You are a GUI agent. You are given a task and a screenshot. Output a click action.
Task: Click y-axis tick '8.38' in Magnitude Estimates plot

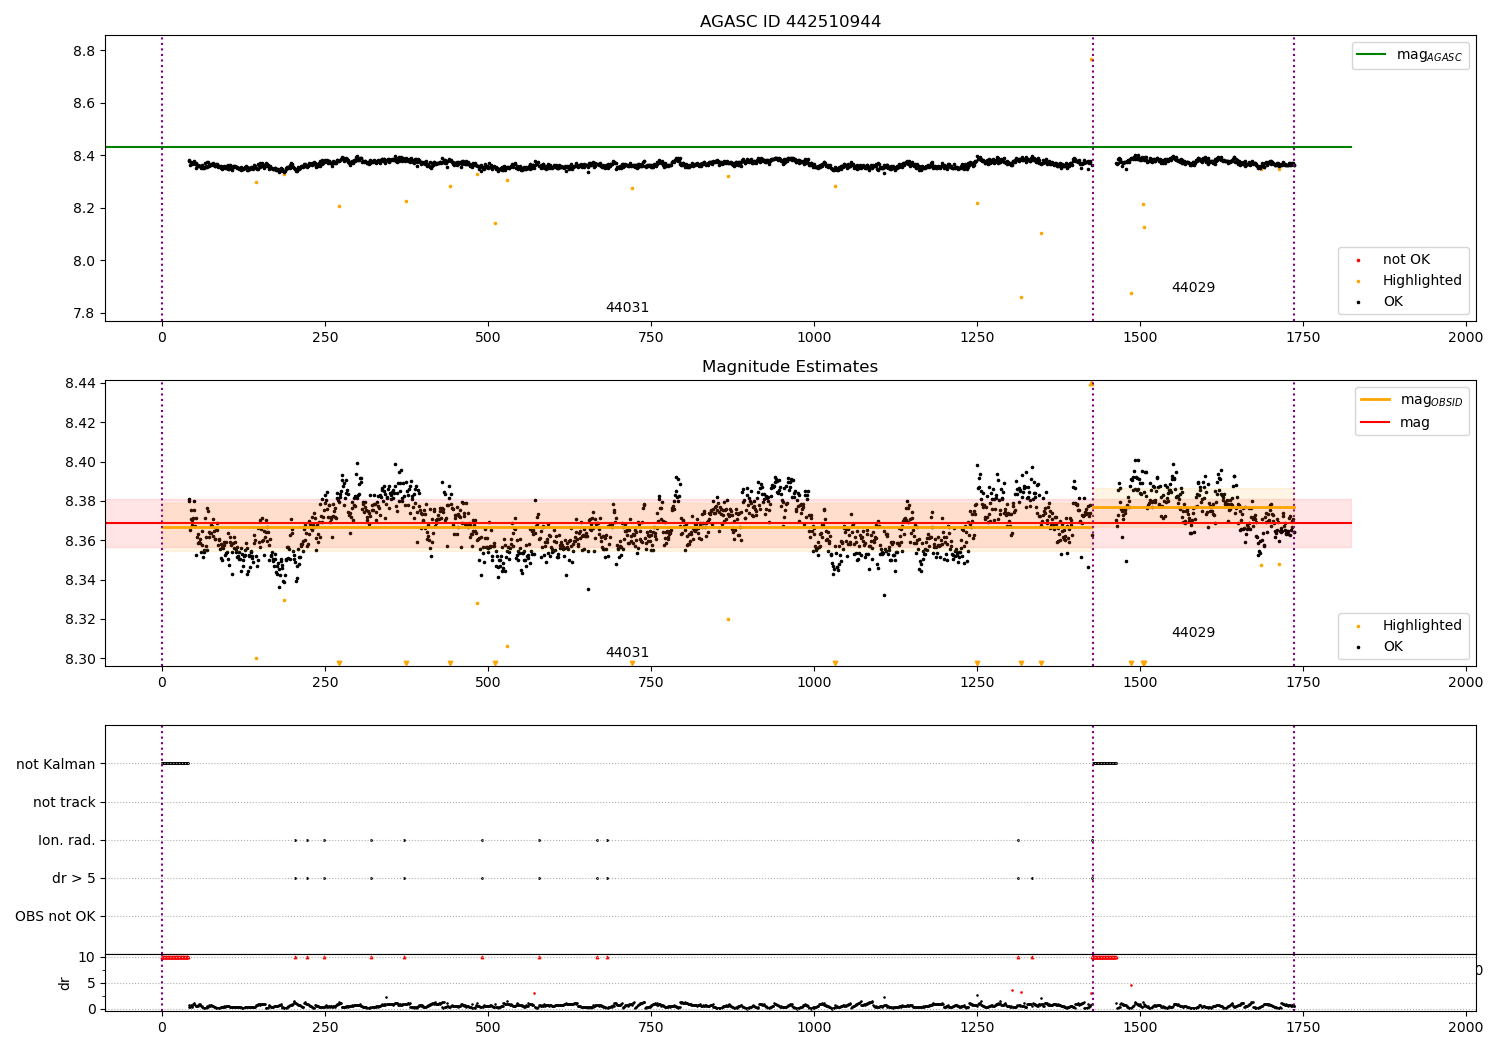79,502
